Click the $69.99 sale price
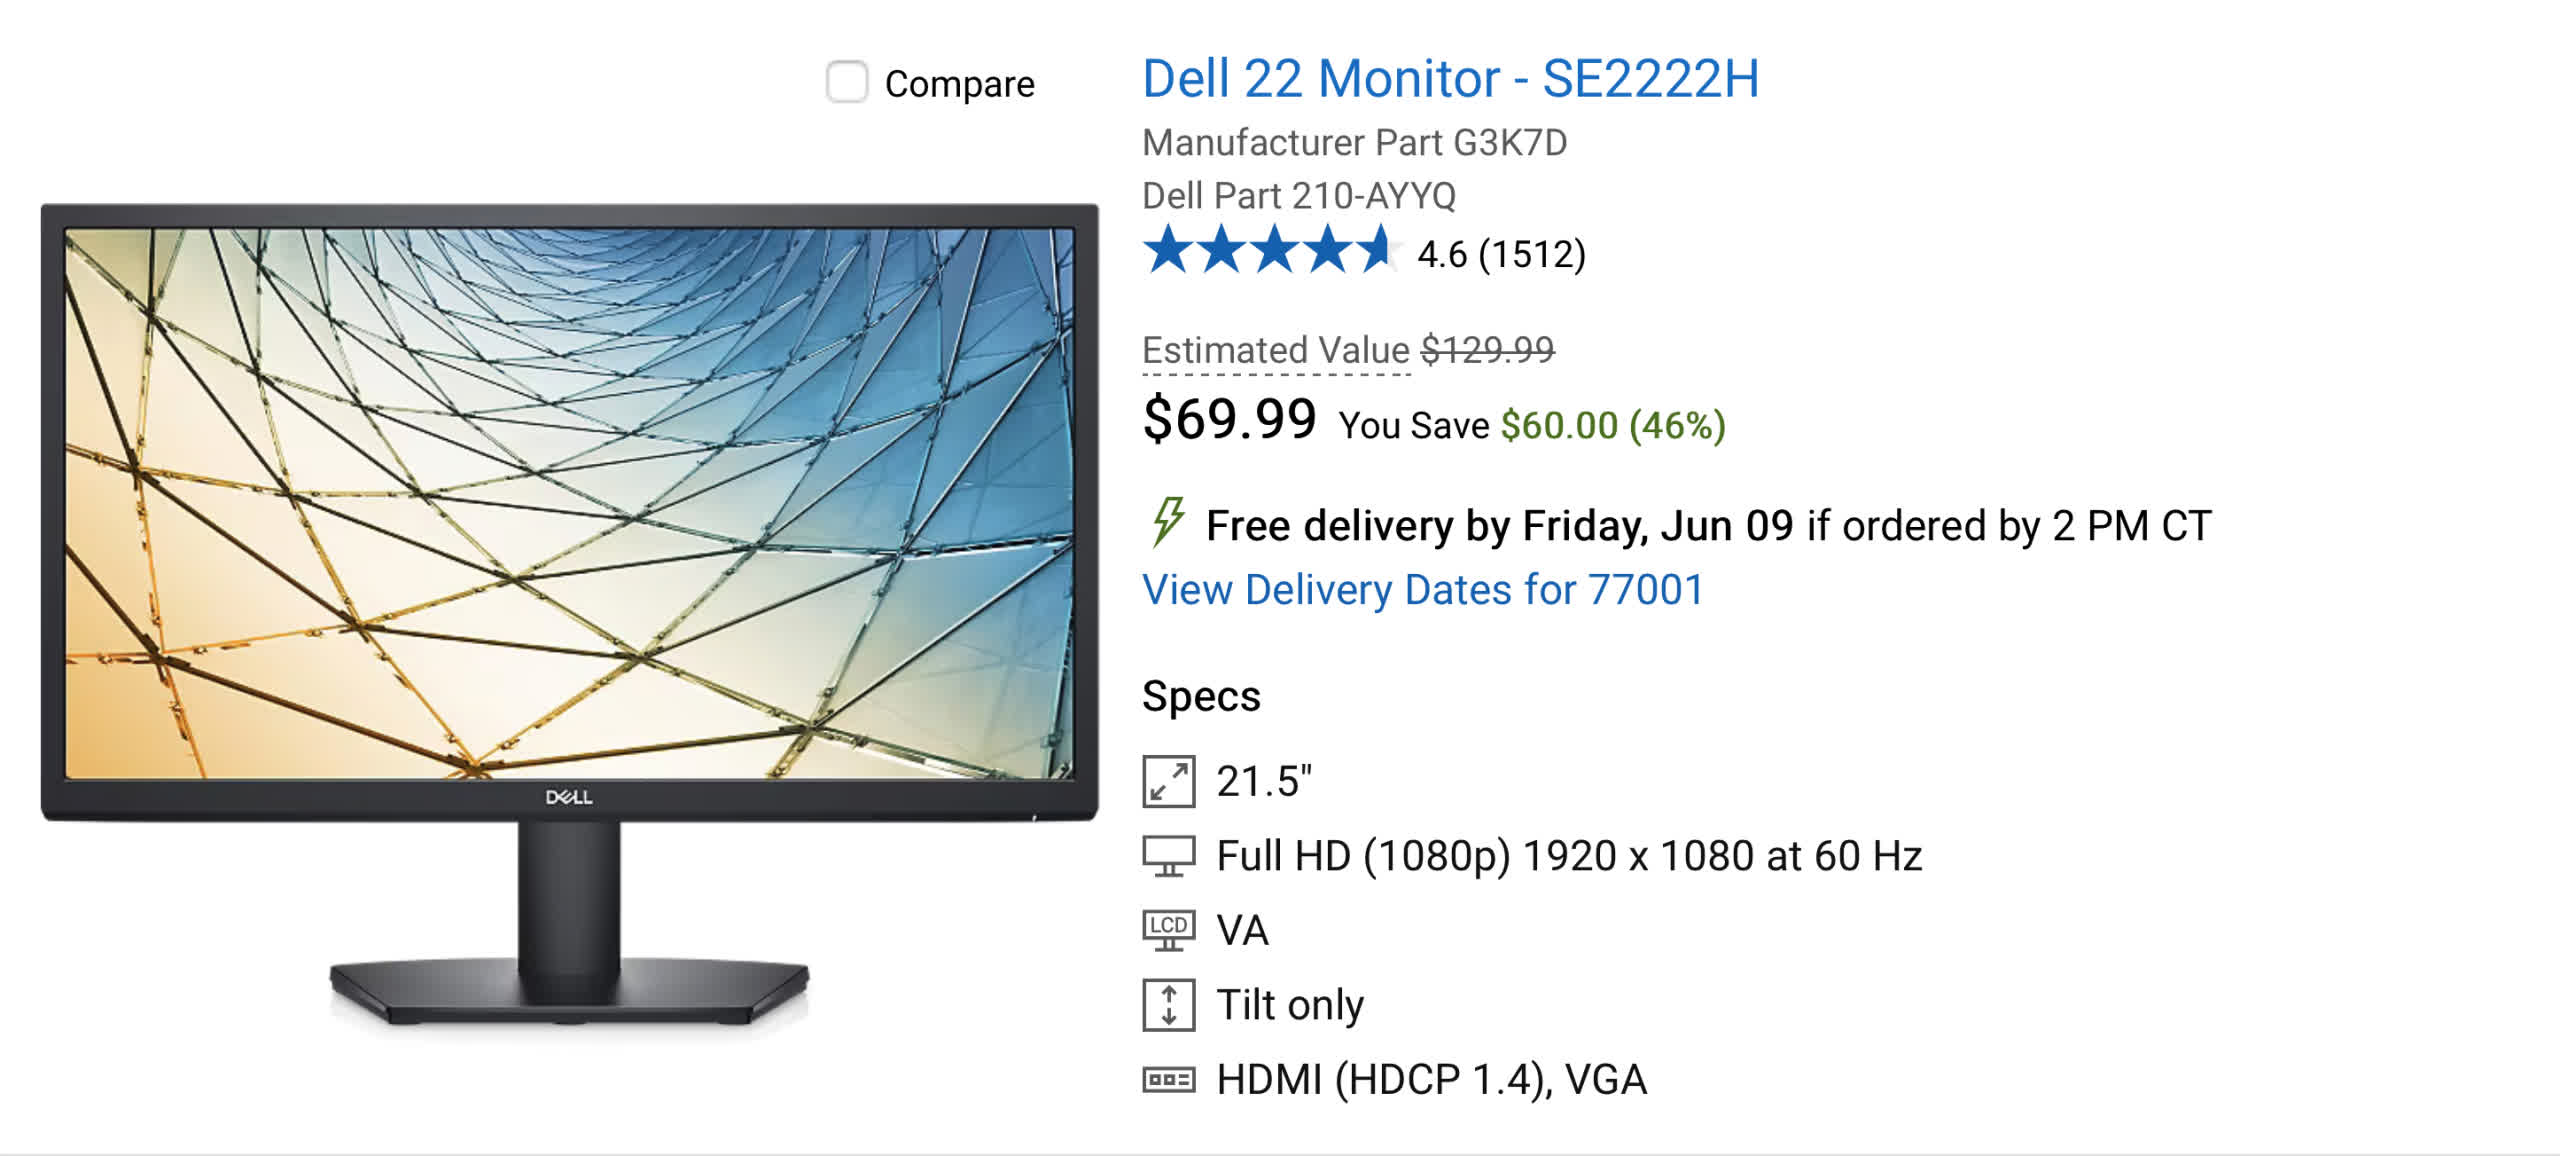The height and width of the screenshot is (1156, 2560). (x=1229, y=419)
